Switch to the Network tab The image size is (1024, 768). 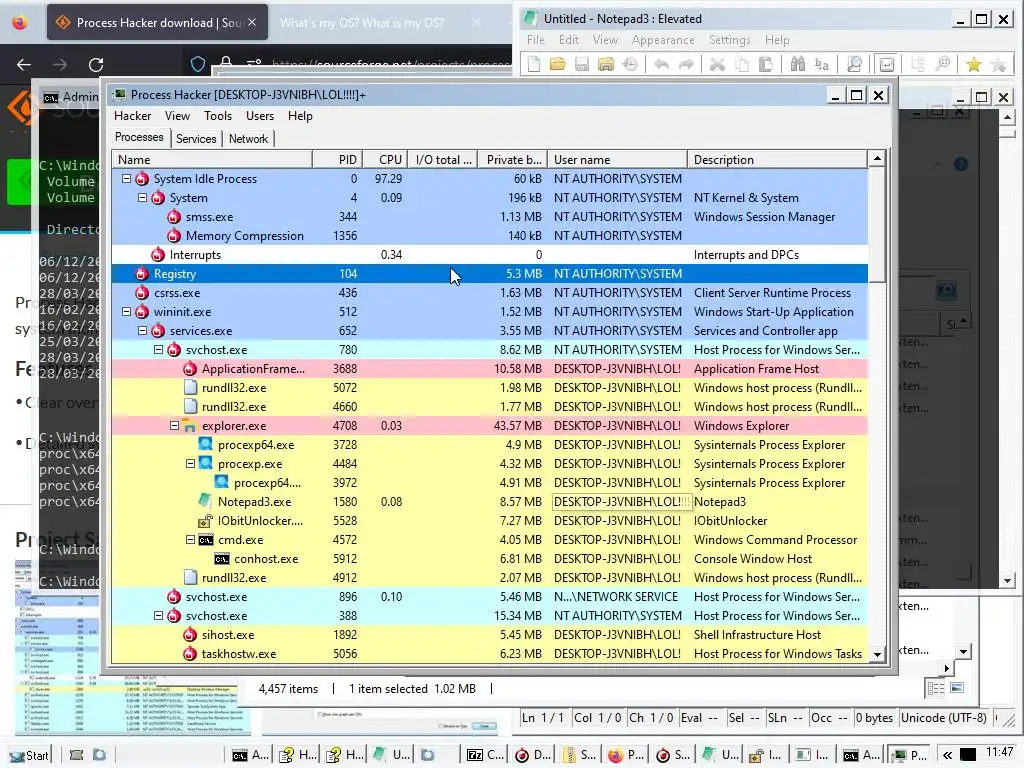click(248, 138)
